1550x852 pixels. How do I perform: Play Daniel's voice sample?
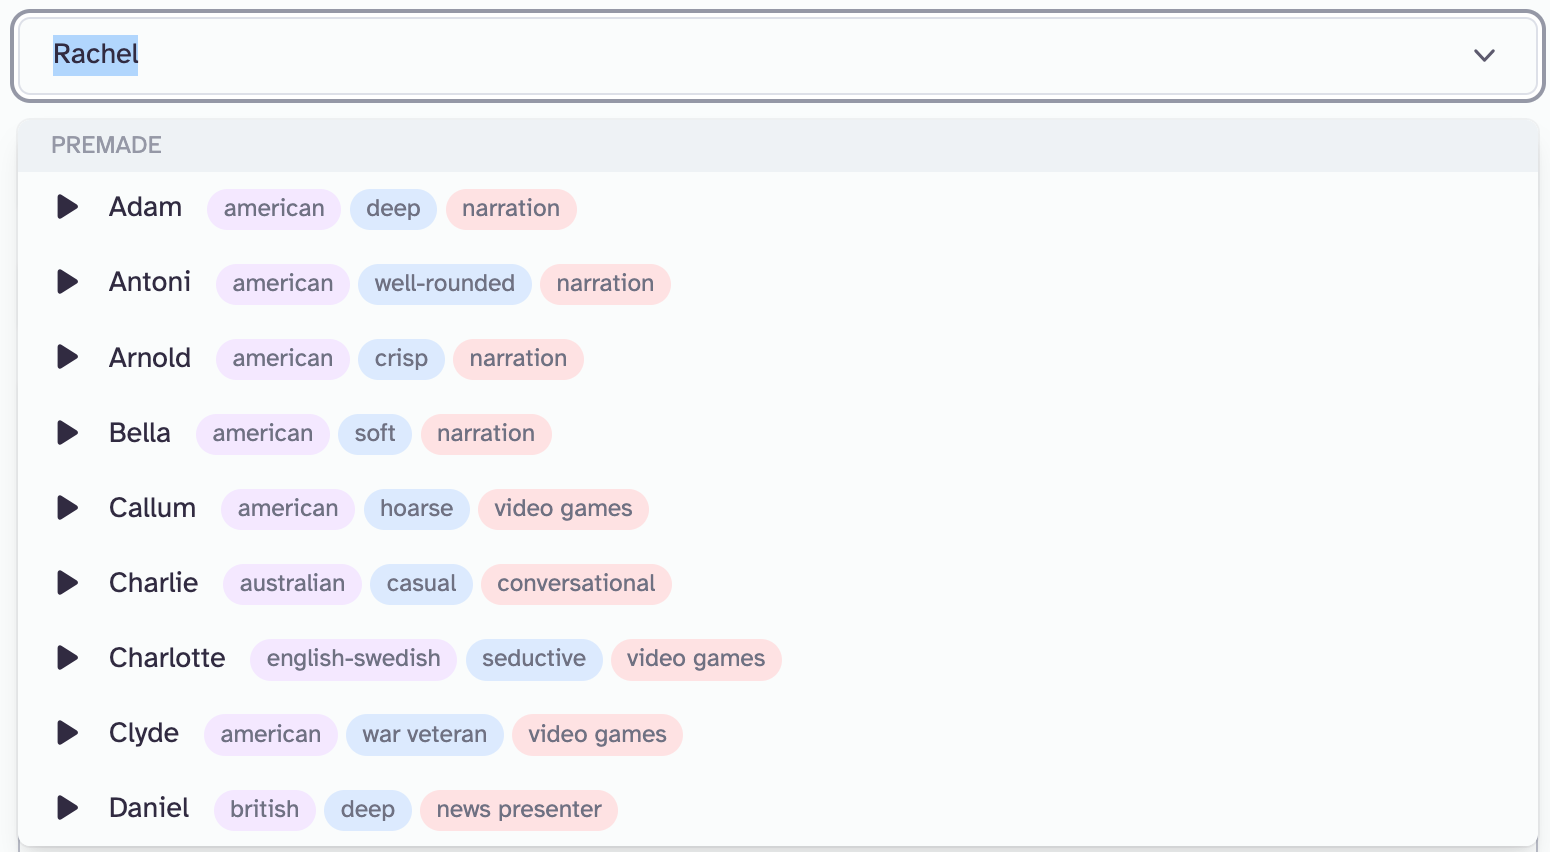click(67, 808)
